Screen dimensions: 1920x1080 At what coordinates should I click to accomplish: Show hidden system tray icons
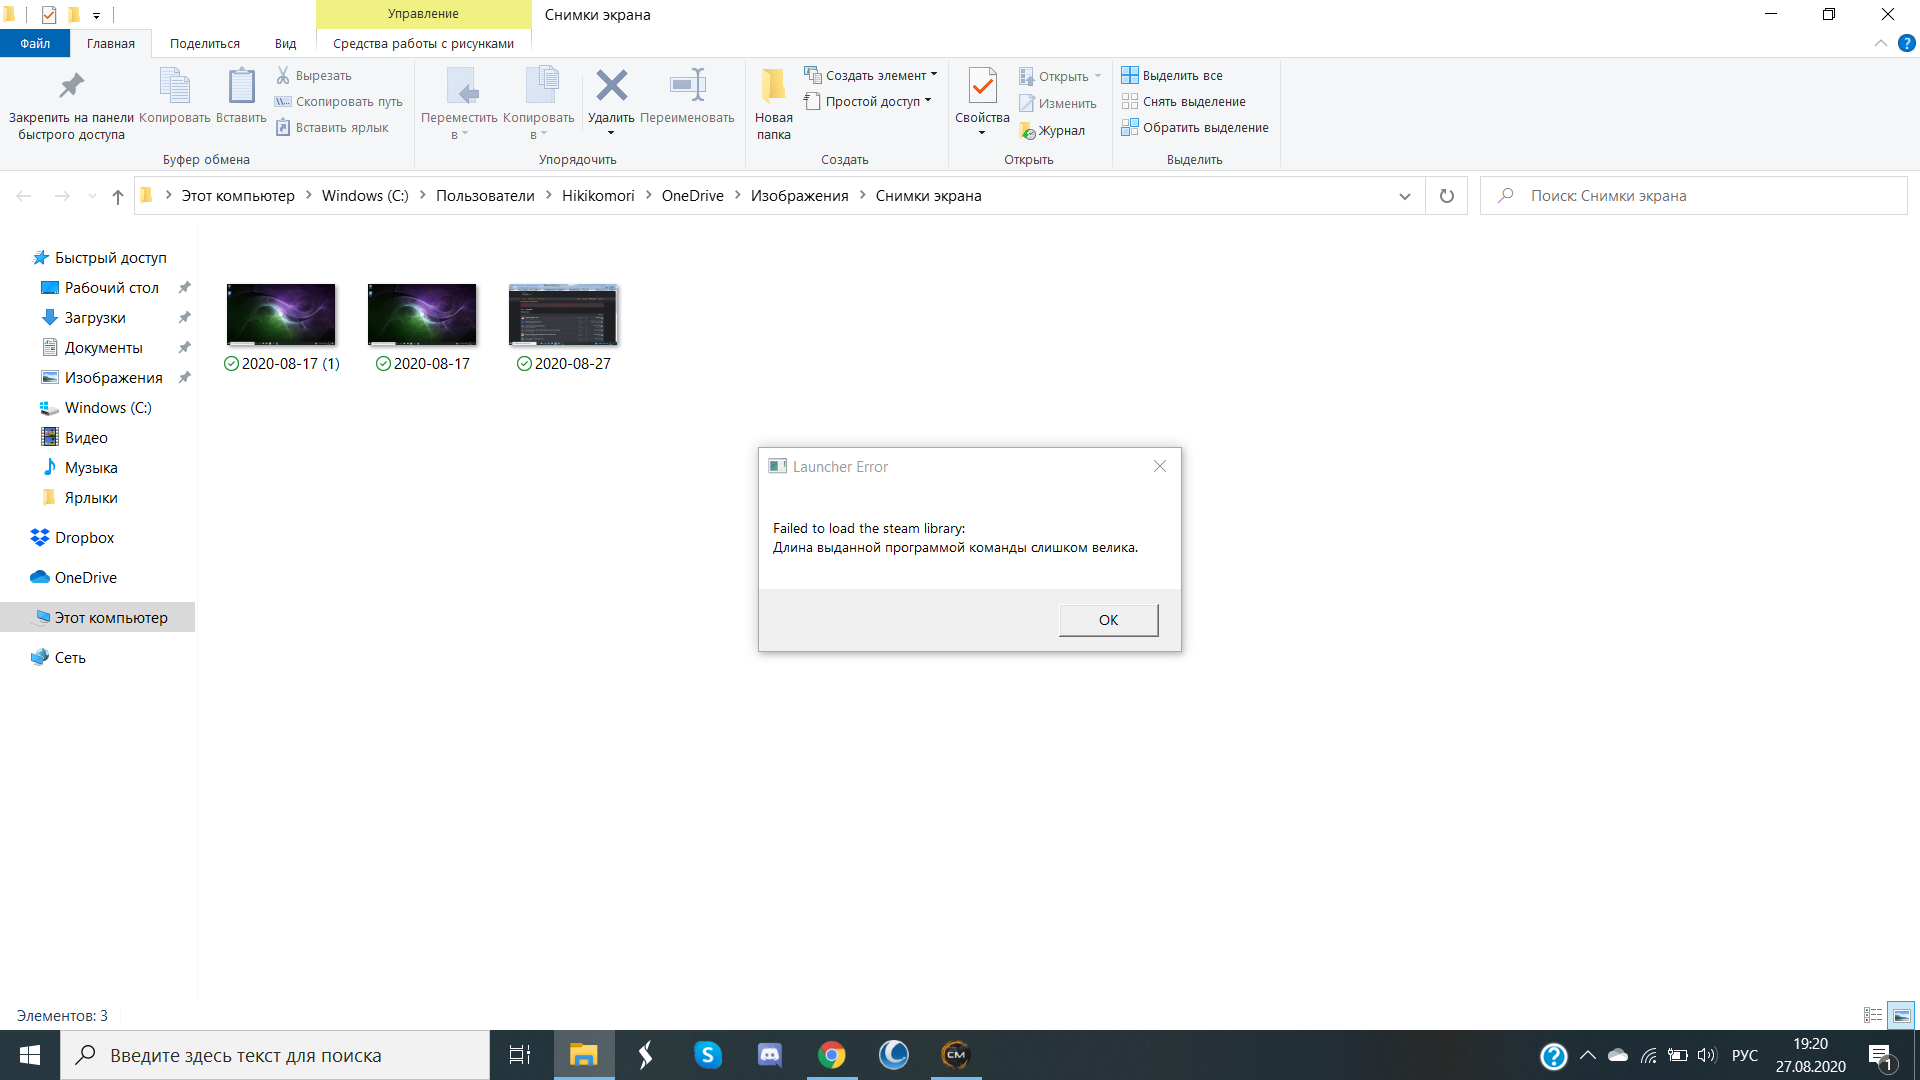point(1588,1055)
